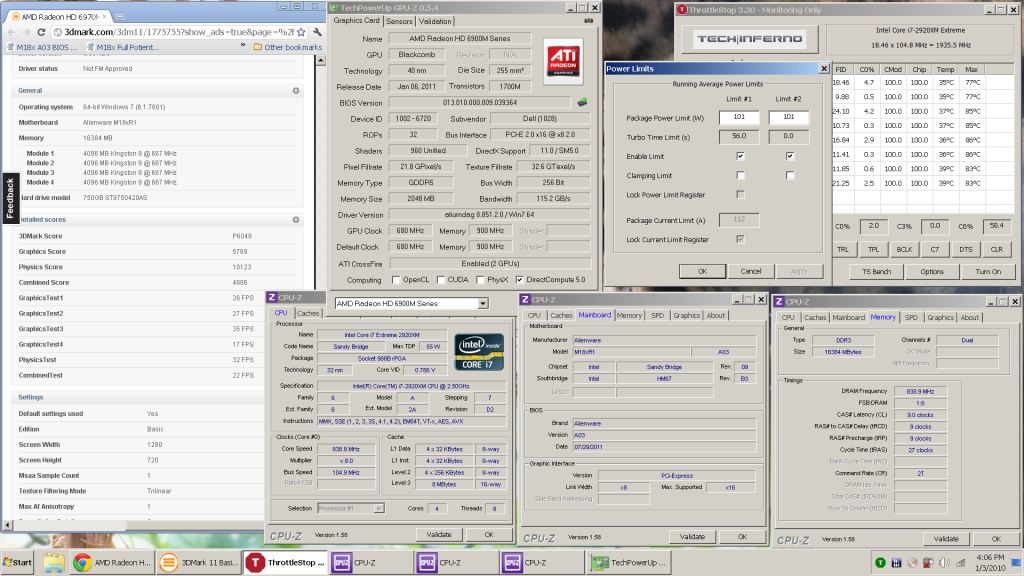This screenshot has height=576, width=1024.
Task: Open the M18x Full Potential bookmark
Action: (x=122, y=47)
